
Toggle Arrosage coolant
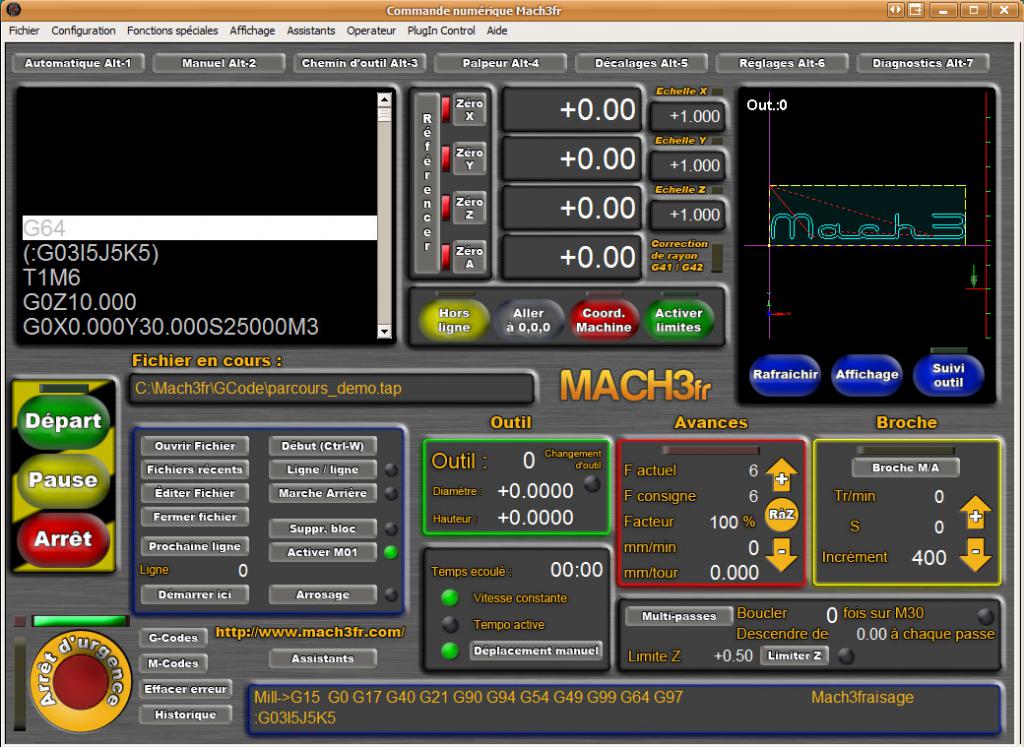coord(323,595)
